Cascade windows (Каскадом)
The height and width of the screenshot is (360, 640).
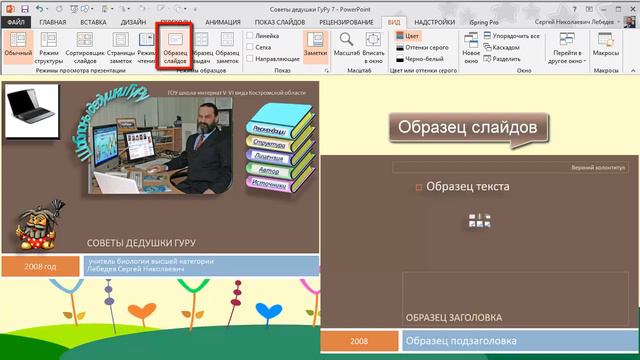click(502, 47)
